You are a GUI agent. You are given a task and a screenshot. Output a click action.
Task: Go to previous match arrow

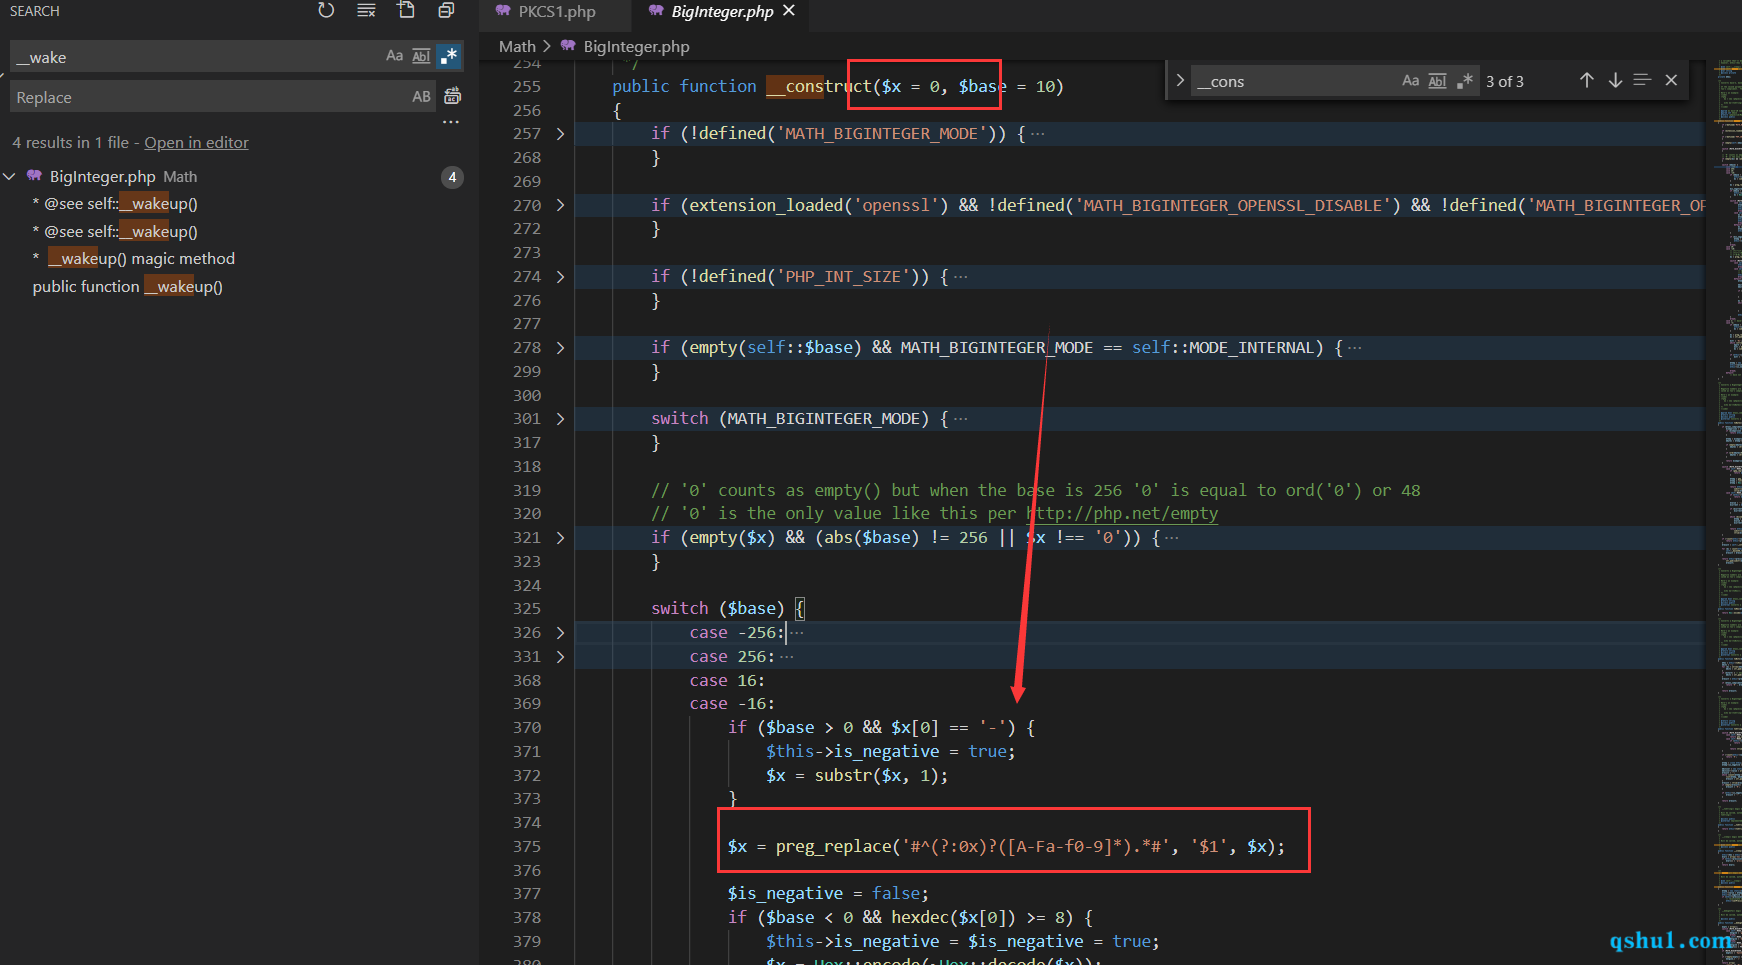point(1587,80)
